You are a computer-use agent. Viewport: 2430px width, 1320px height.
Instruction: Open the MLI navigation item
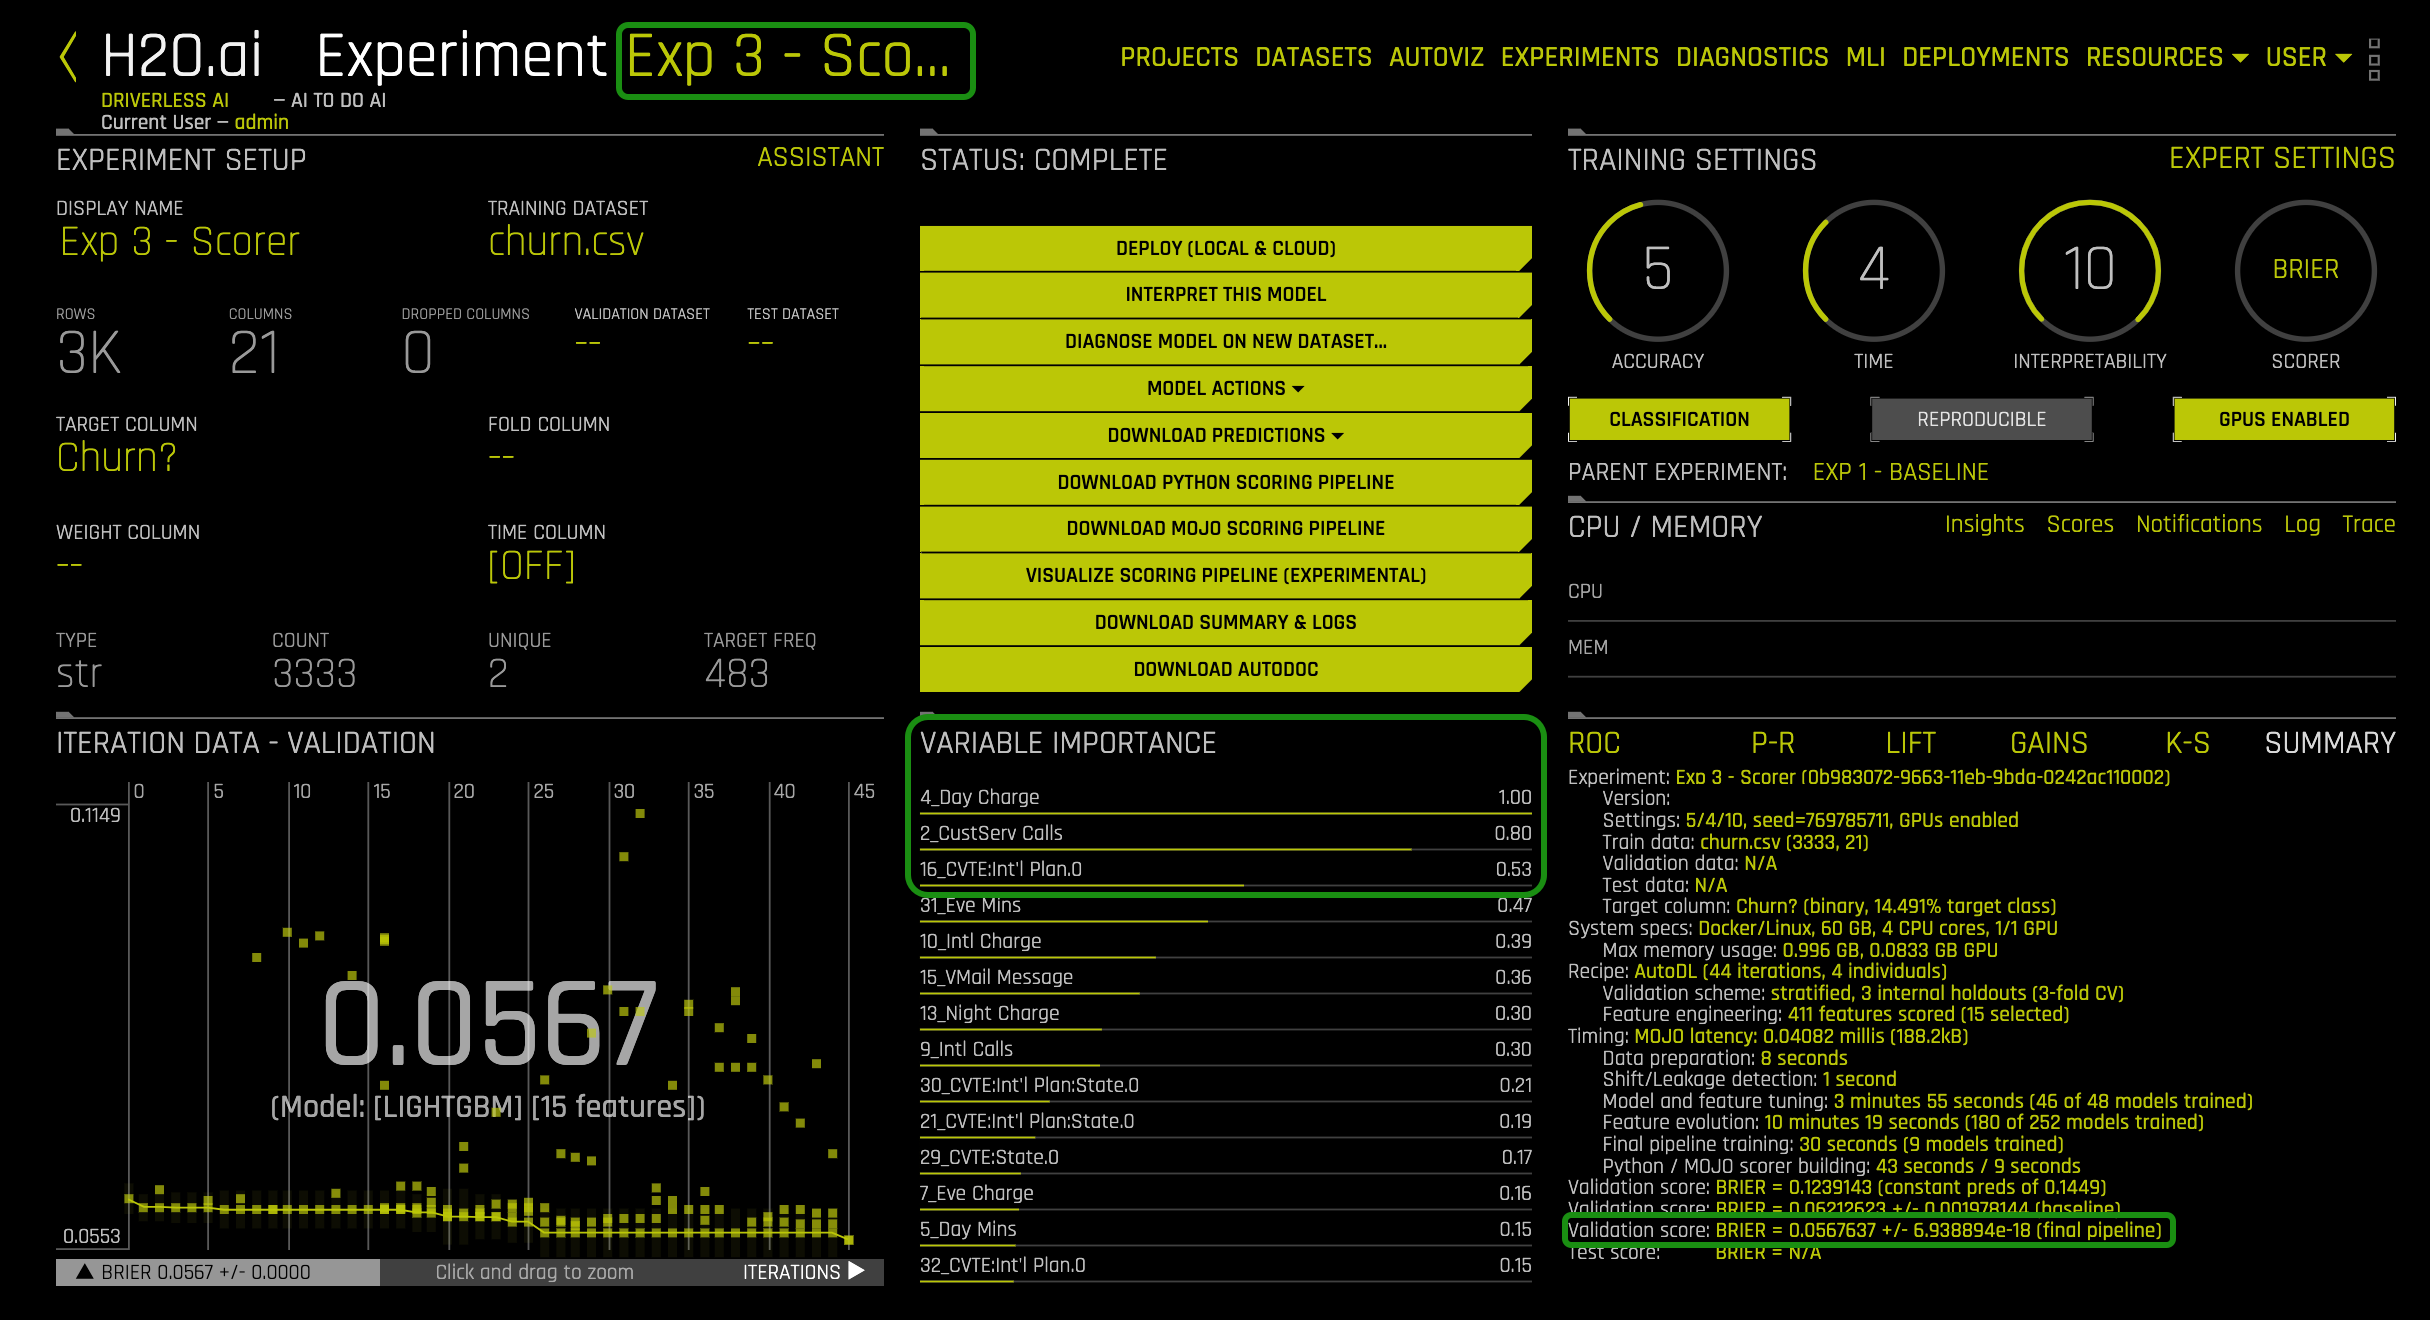[x=1865, y=57]
